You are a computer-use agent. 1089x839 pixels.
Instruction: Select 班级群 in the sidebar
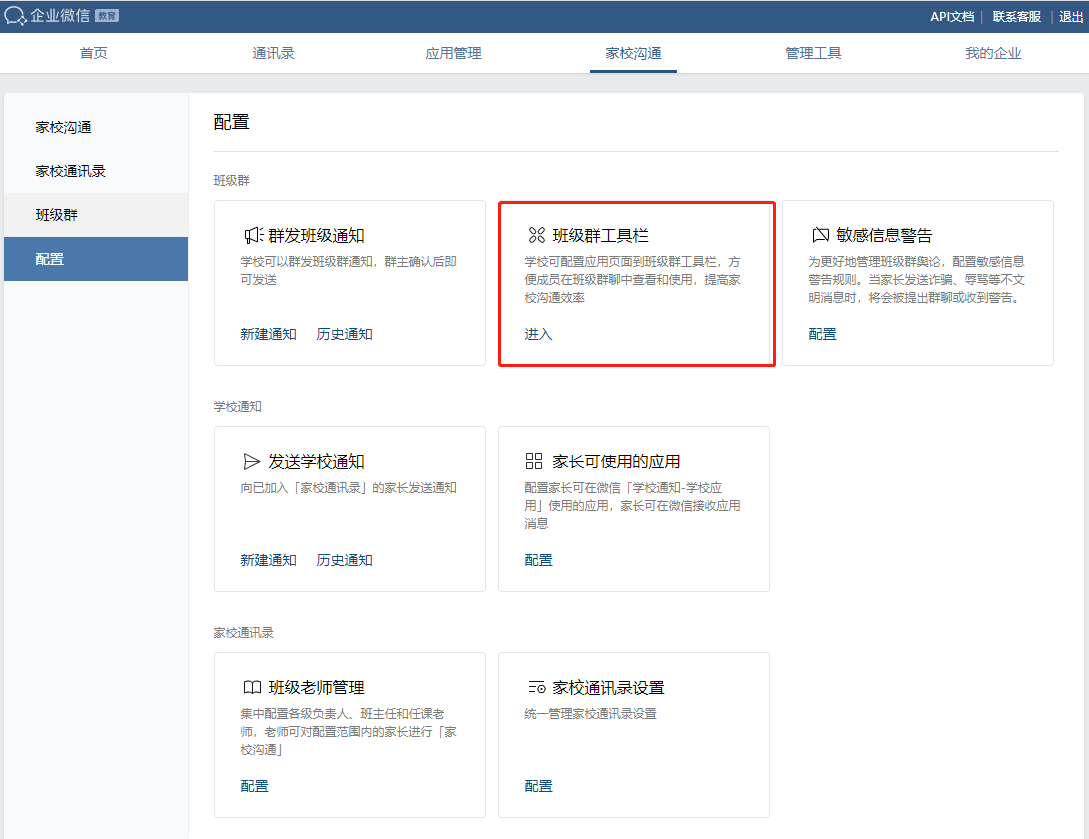coord(96,215)
